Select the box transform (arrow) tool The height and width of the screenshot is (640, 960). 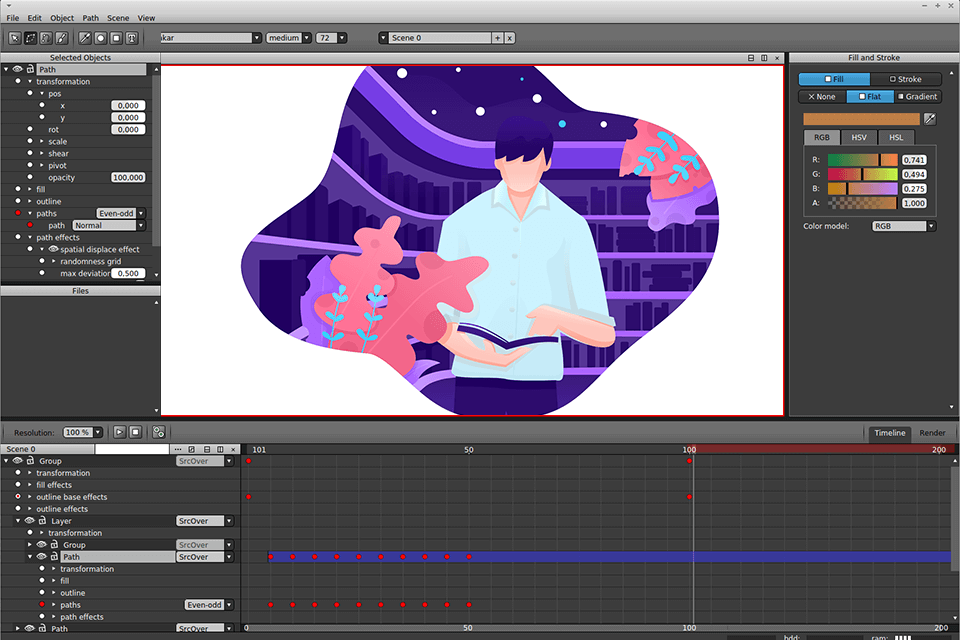15,38
